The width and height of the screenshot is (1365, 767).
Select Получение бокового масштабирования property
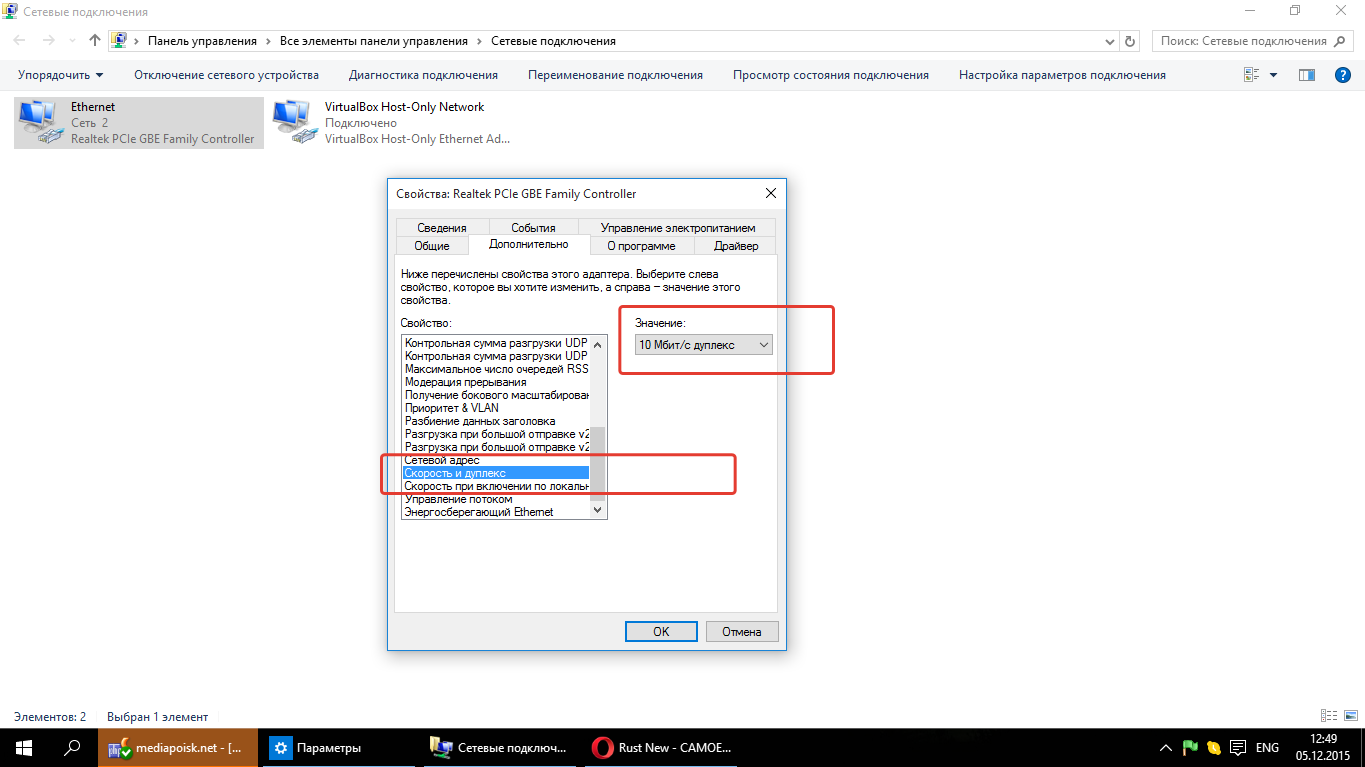click(x=496, y=395)
